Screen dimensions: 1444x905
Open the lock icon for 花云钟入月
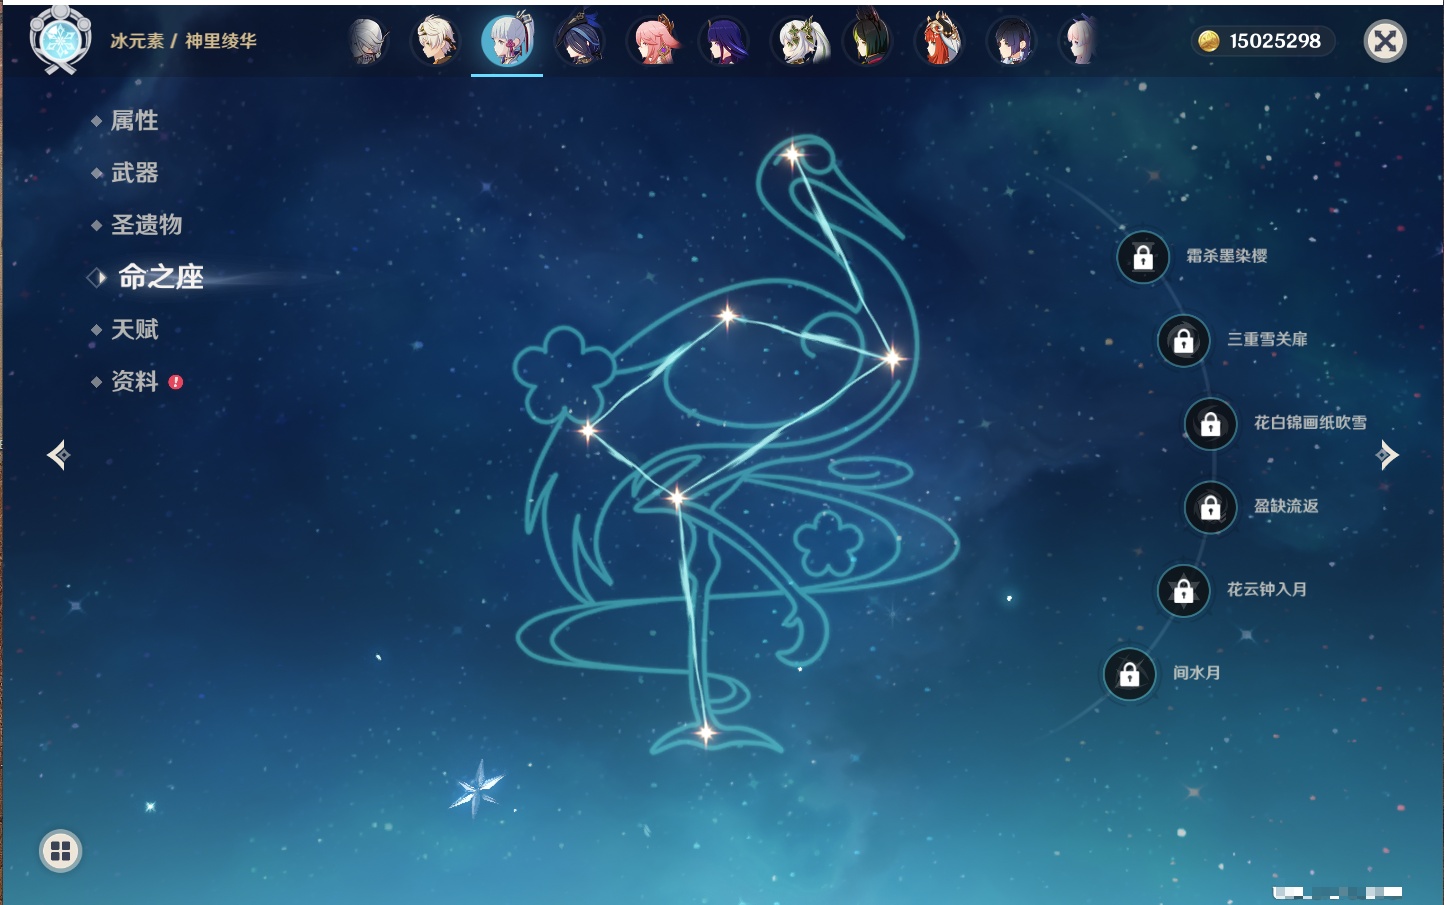click(x=1183, y=590)
